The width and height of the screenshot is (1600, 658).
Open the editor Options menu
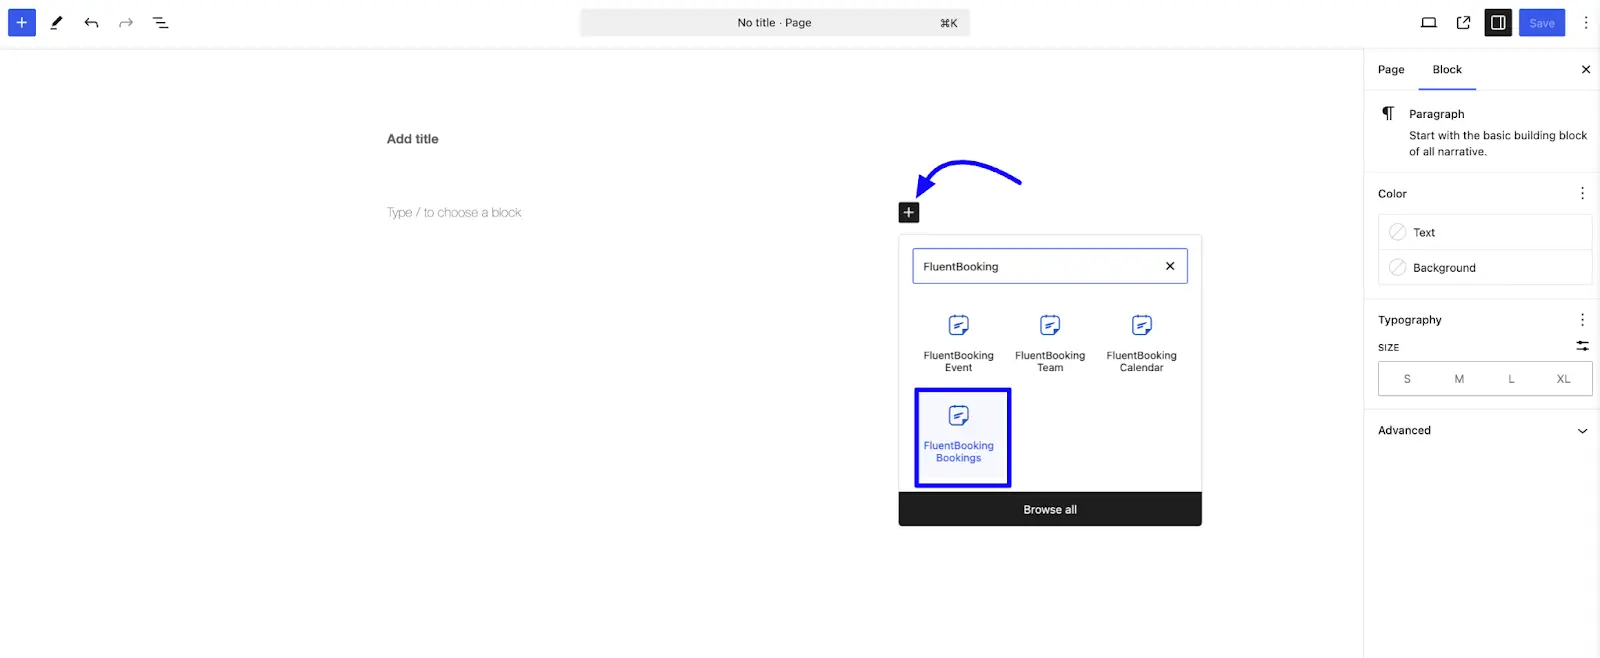[1586, 22]
